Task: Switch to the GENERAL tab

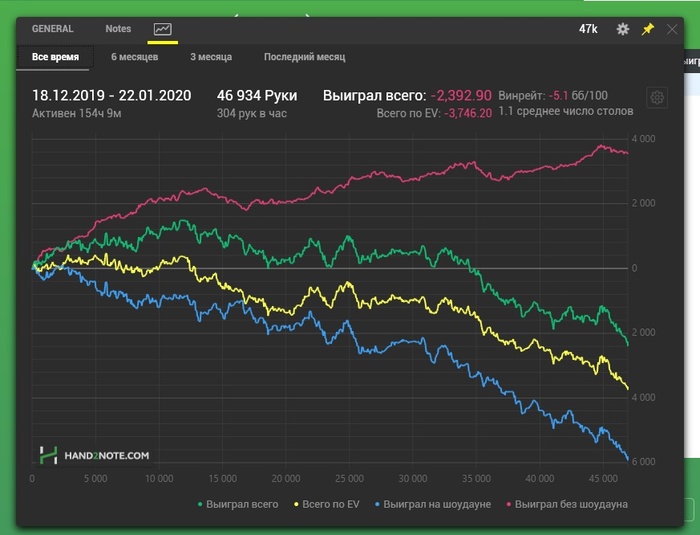Action: 52,29
